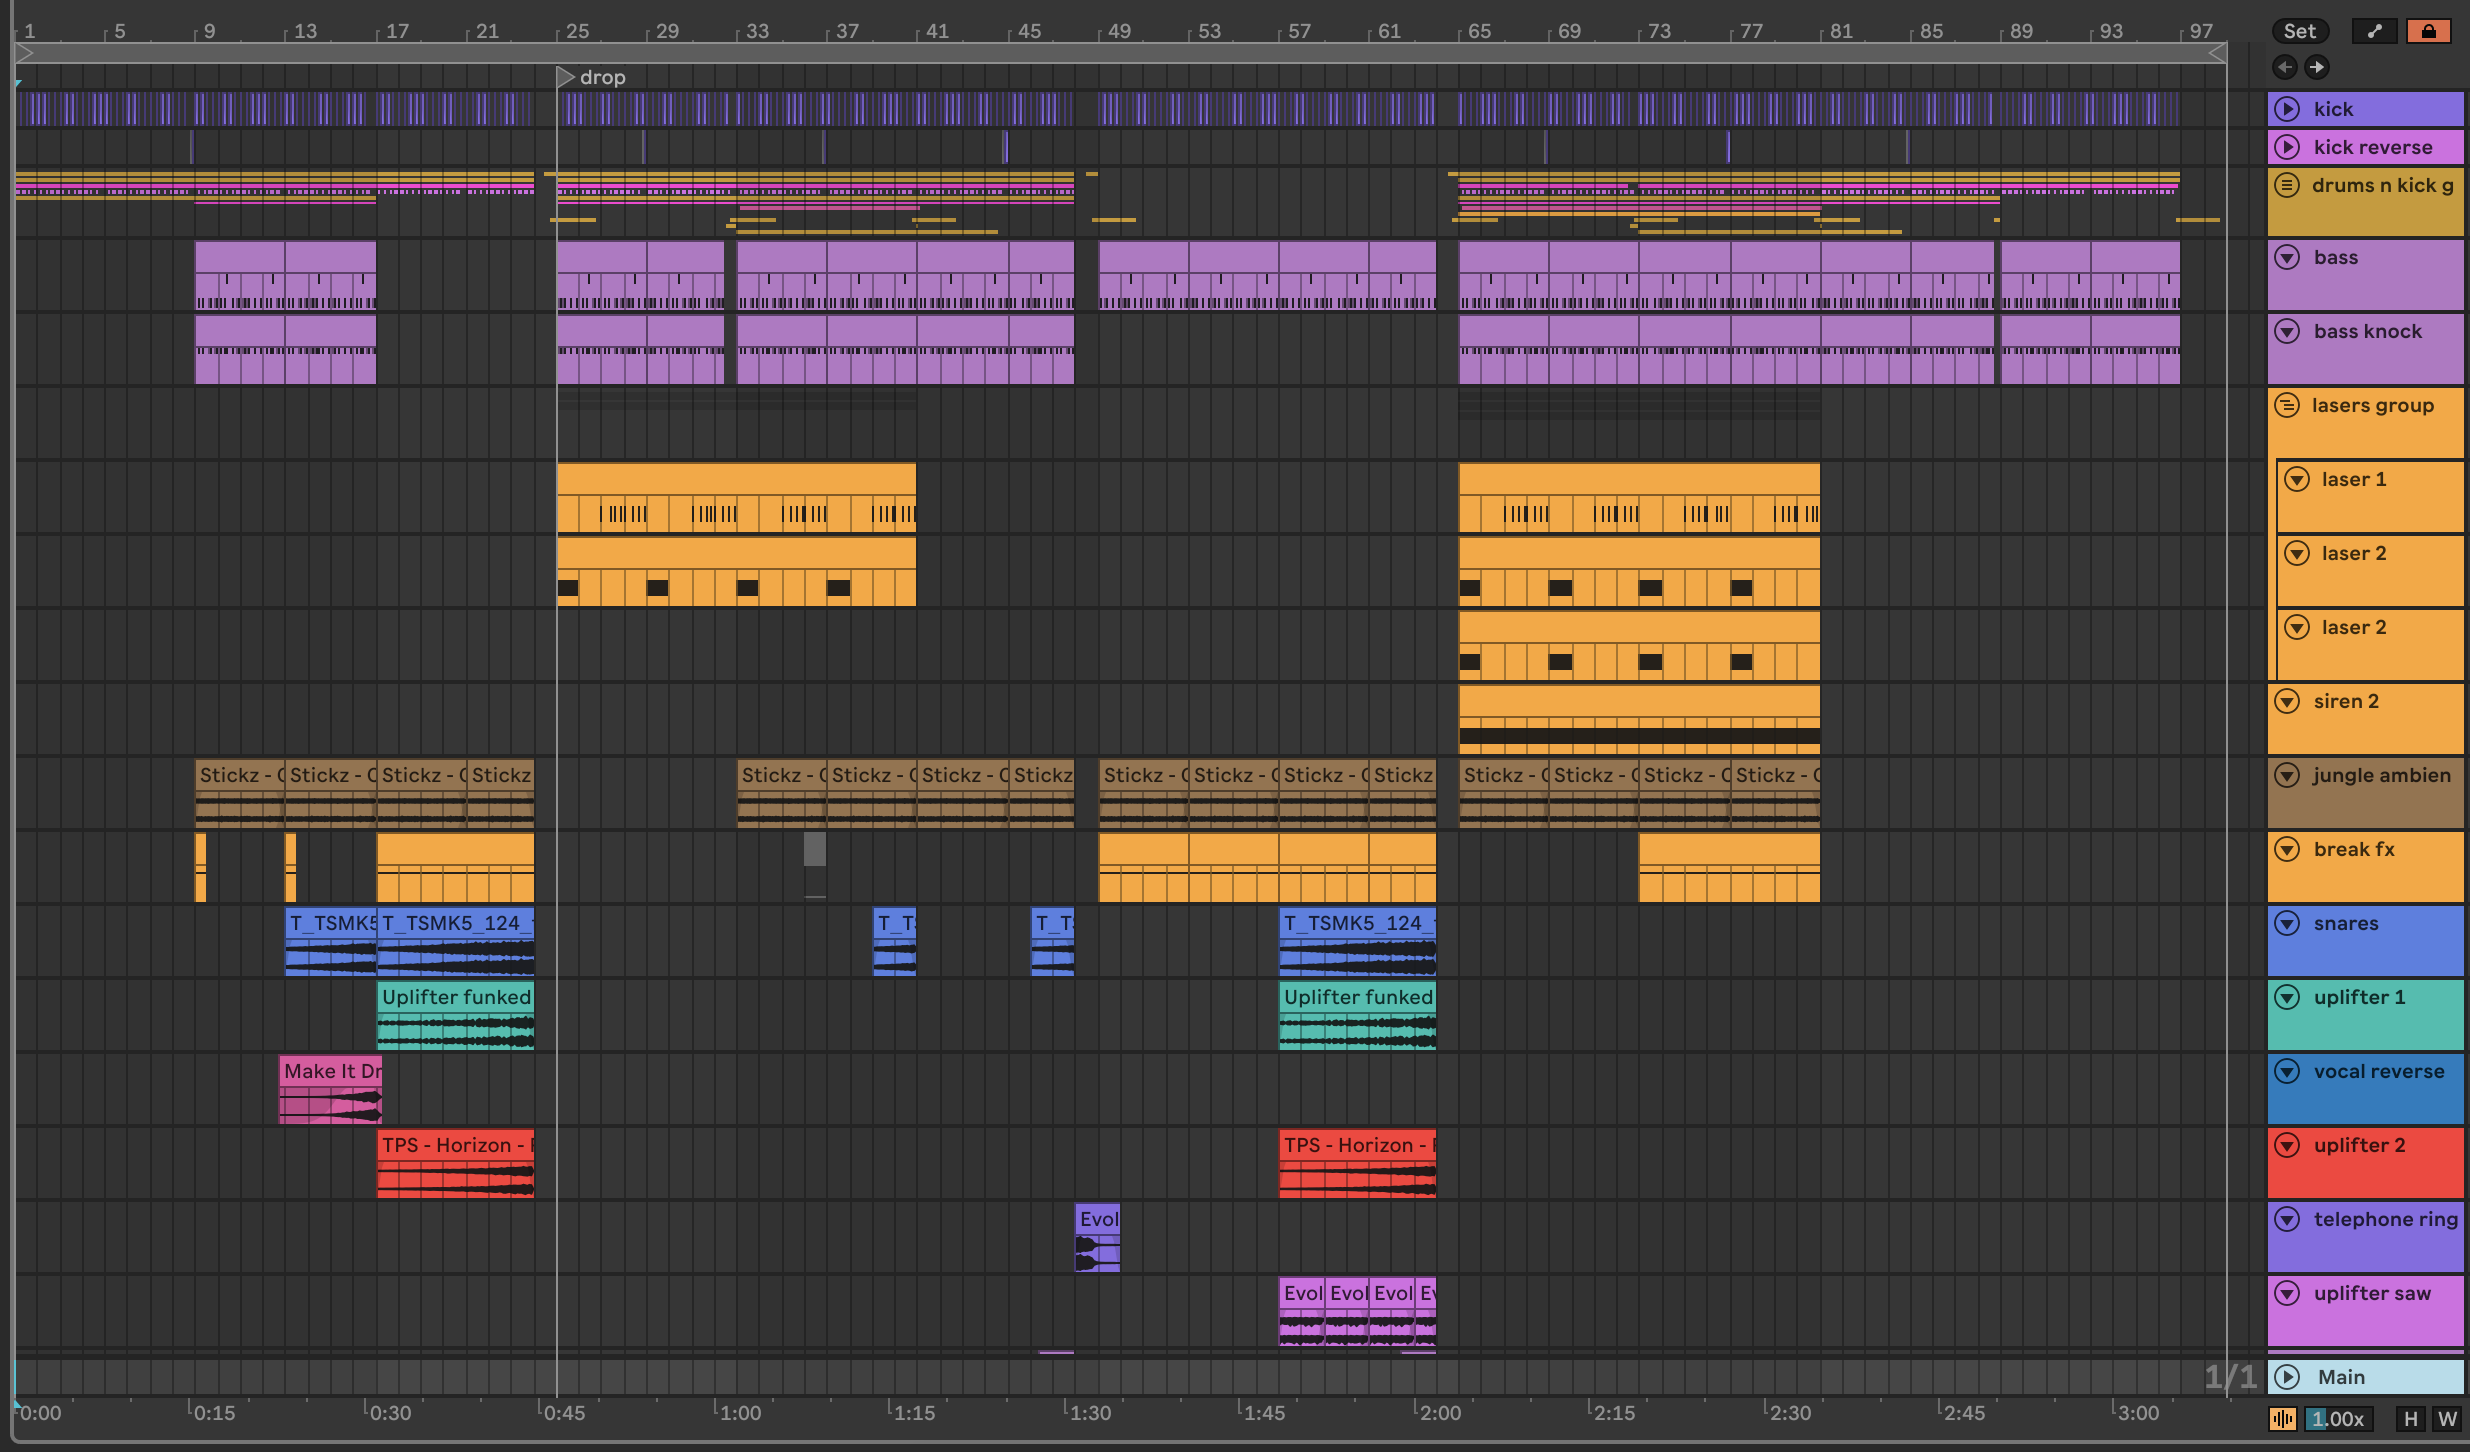Jump to the next locator arrow
Image resolution: width=2470 pixels, height=1452 pixels.
[2316, 67]
